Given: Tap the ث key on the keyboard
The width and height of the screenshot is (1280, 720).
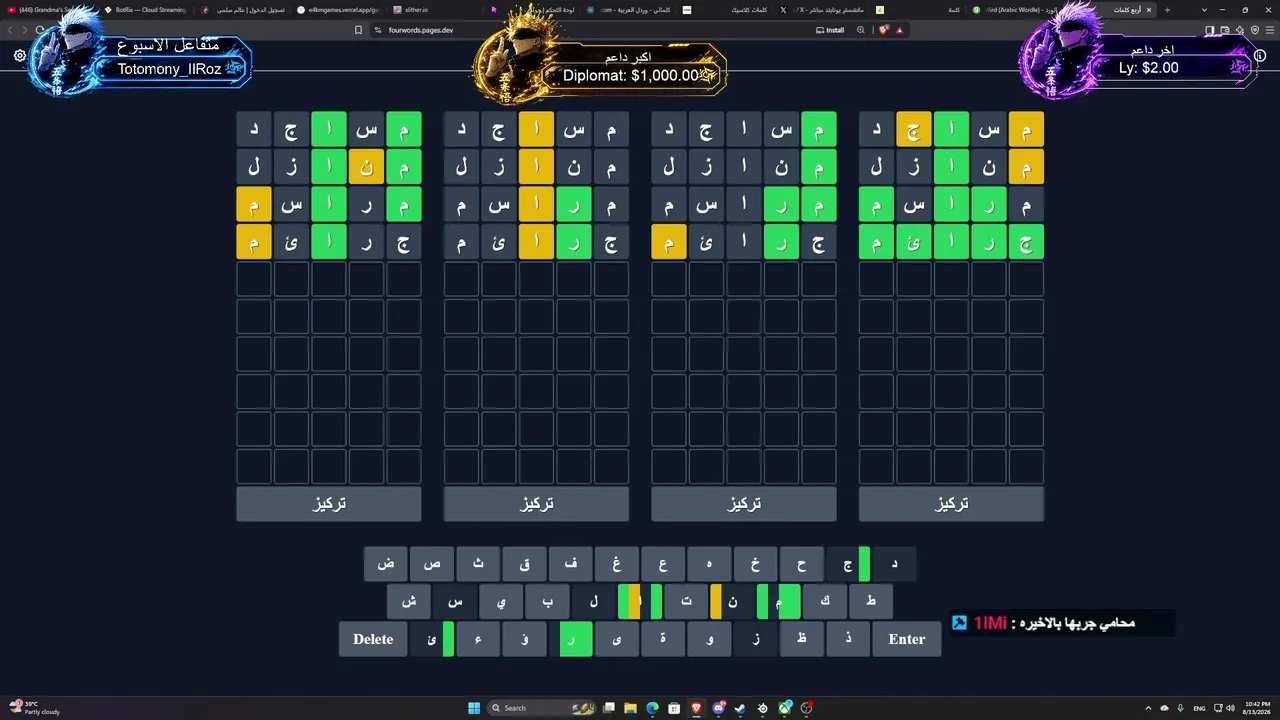Looking at the screenshot, I should (x=479, y=564).
